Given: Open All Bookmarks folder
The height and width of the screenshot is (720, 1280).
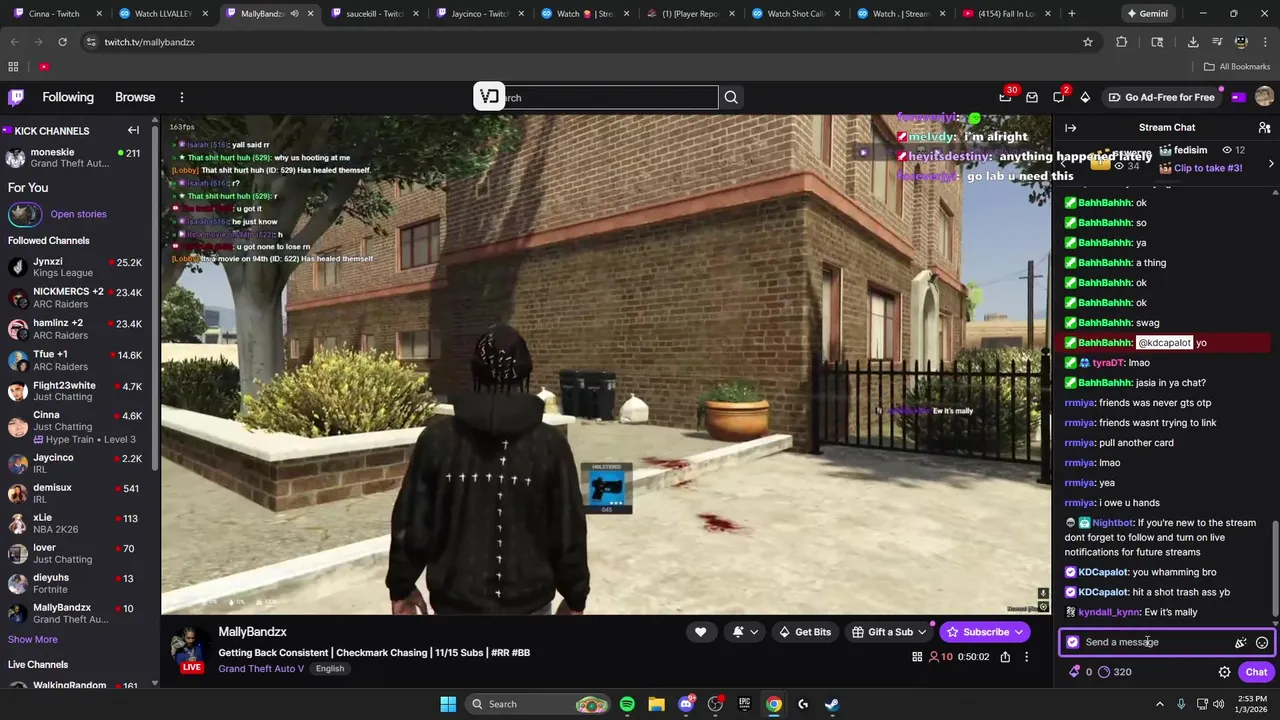Looking at the screenshot, I should [1237, 67].
